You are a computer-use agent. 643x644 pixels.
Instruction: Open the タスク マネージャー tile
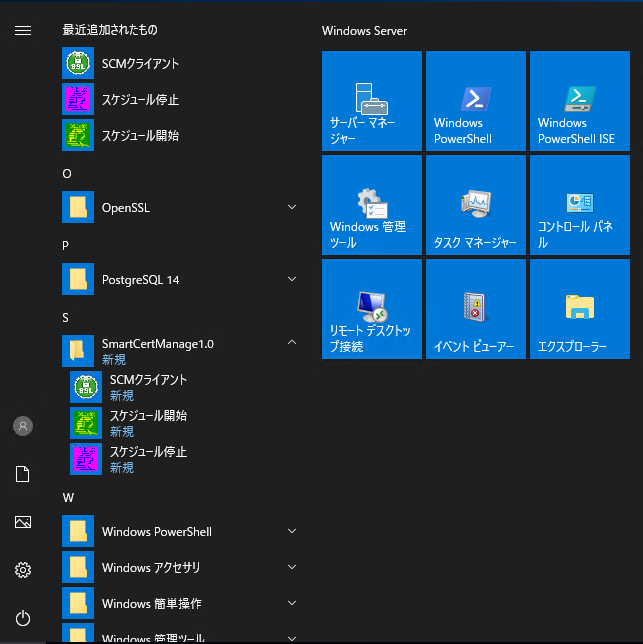coord(476,205)
